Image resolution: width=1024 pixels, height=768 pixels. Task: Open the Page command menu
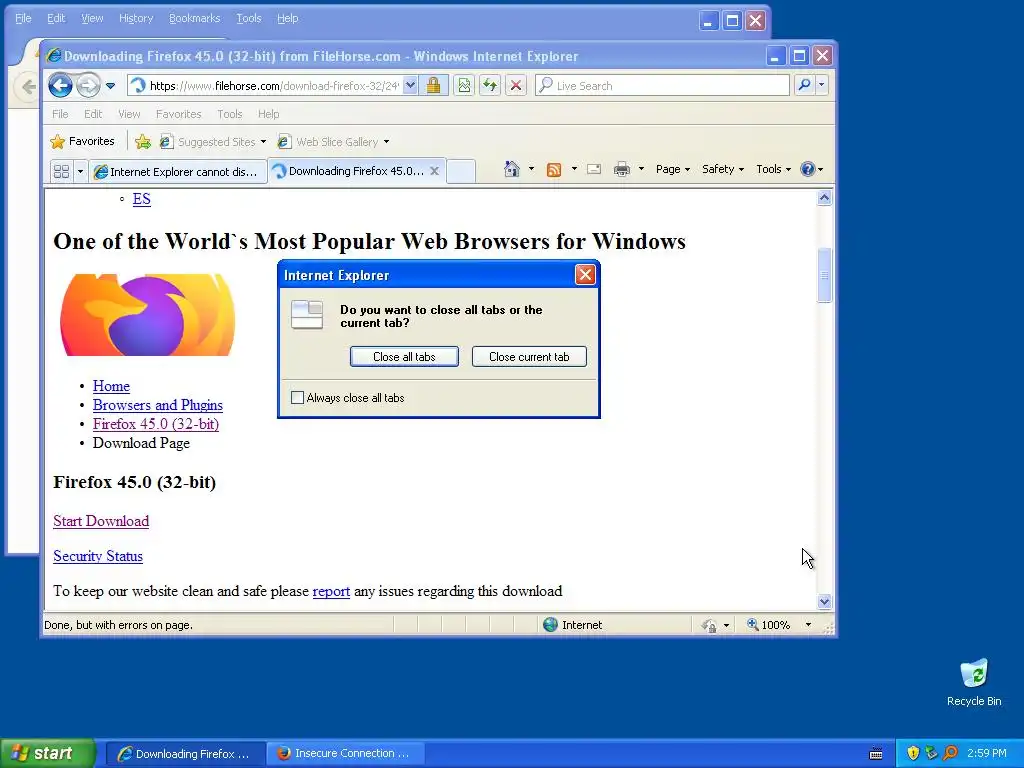pyautogui.click(x=673, y=169)
